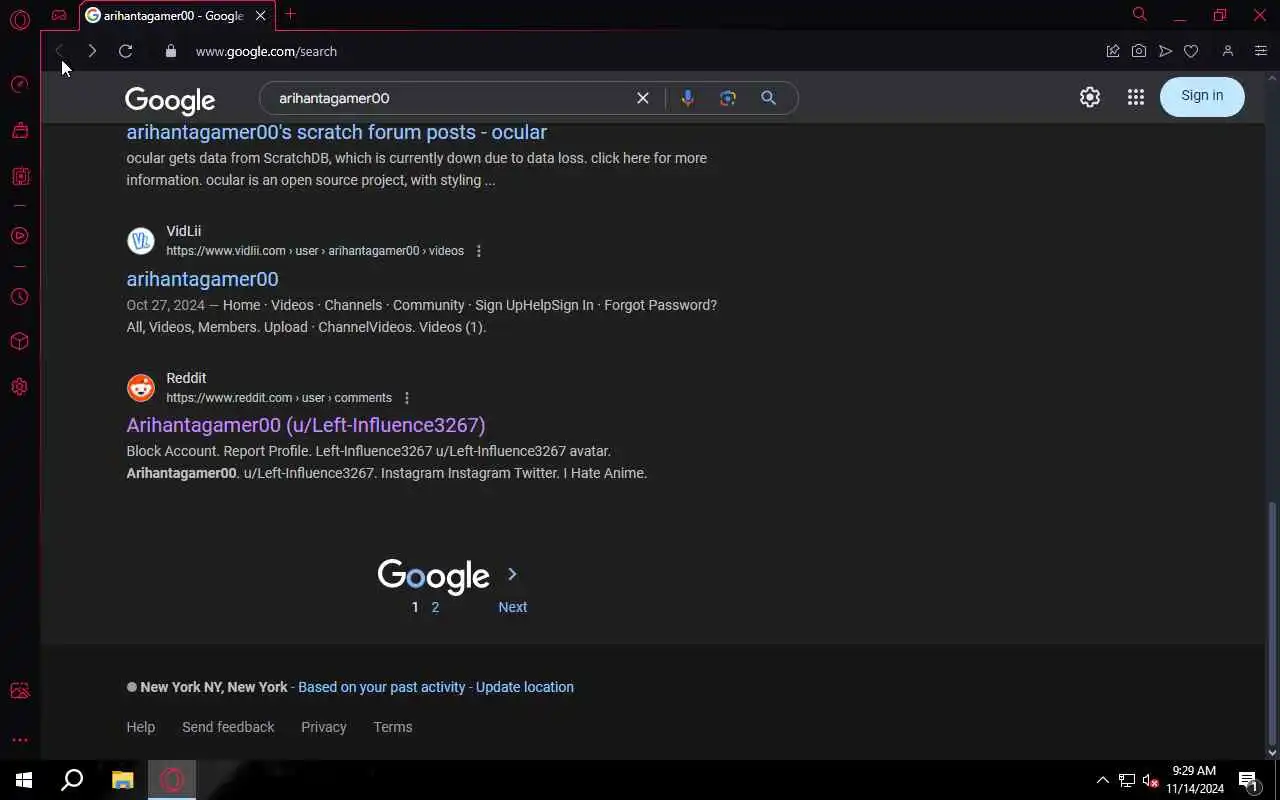Open the Windows Start menu
The height and width of the screenshot is (800, 1280).
pos(24,780)
